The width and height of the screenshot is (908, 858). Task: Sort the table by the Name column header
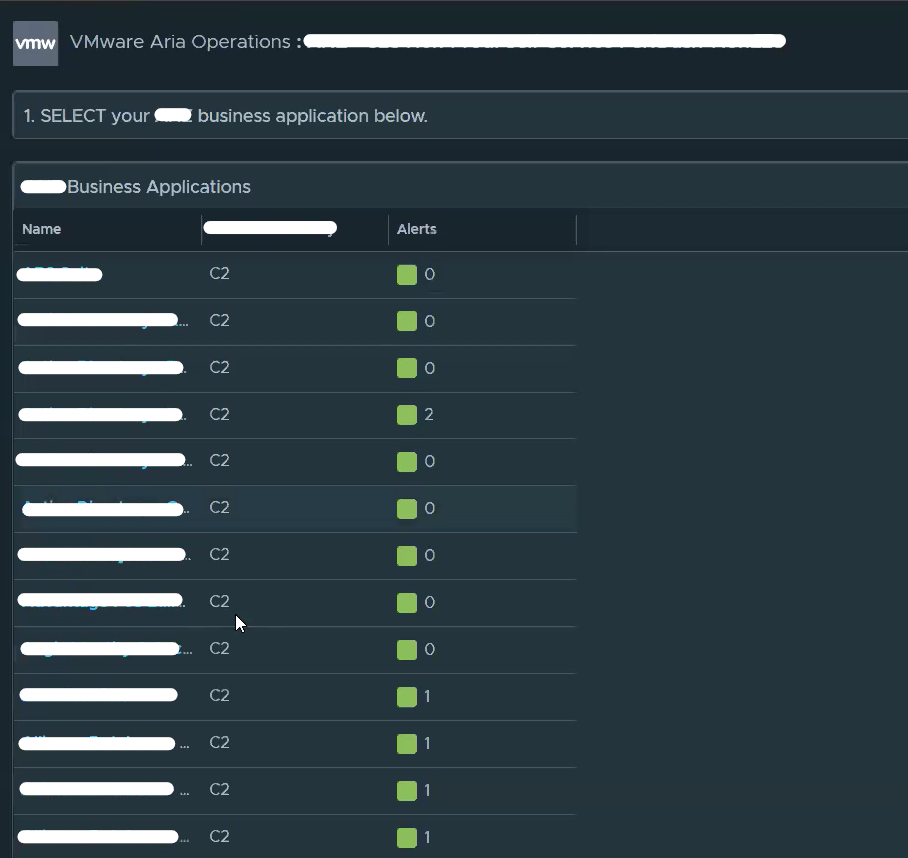42,229
